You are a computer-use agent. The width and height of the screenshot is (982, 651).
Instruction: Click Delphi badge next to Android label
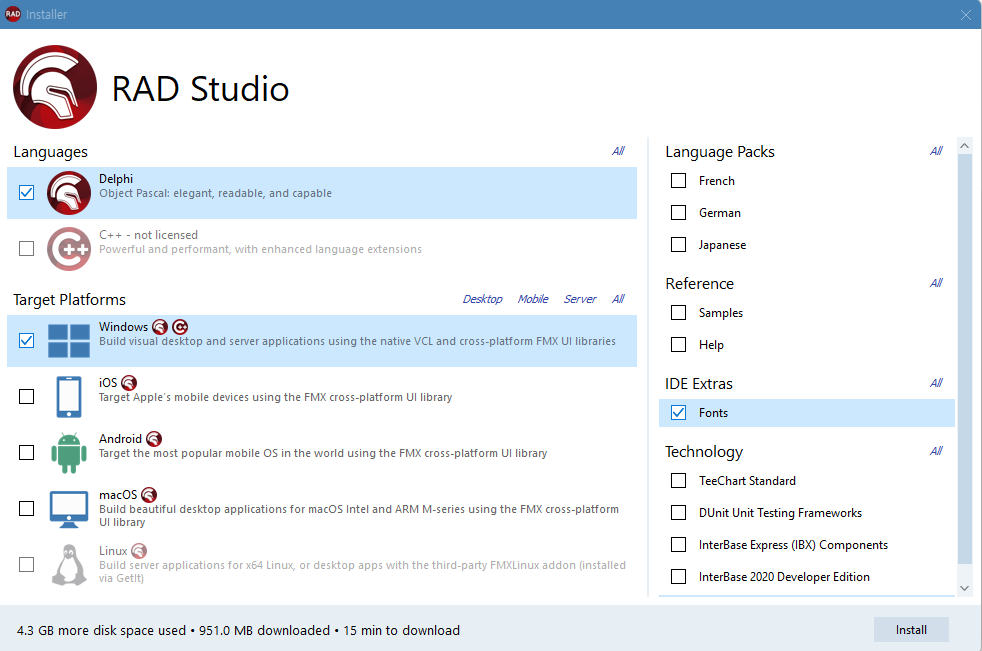coord(154,439)
